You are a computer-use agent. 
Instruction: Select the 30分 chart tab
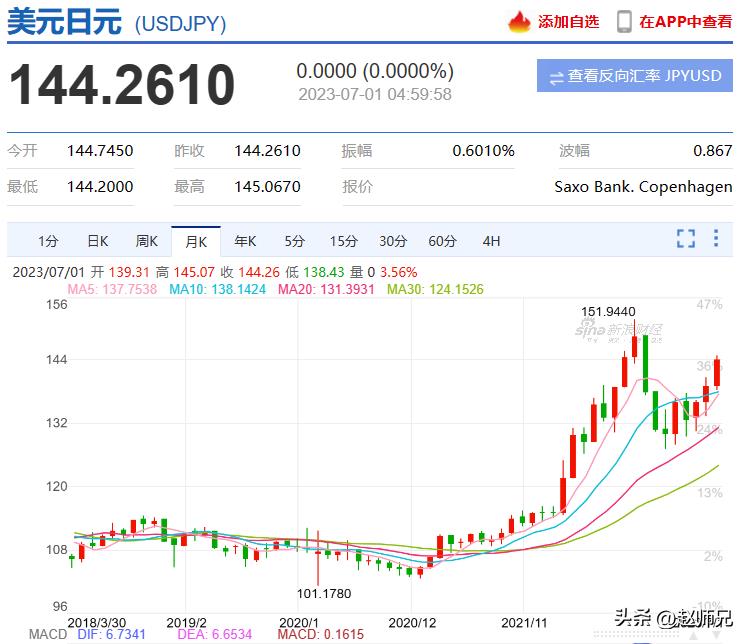393,241
